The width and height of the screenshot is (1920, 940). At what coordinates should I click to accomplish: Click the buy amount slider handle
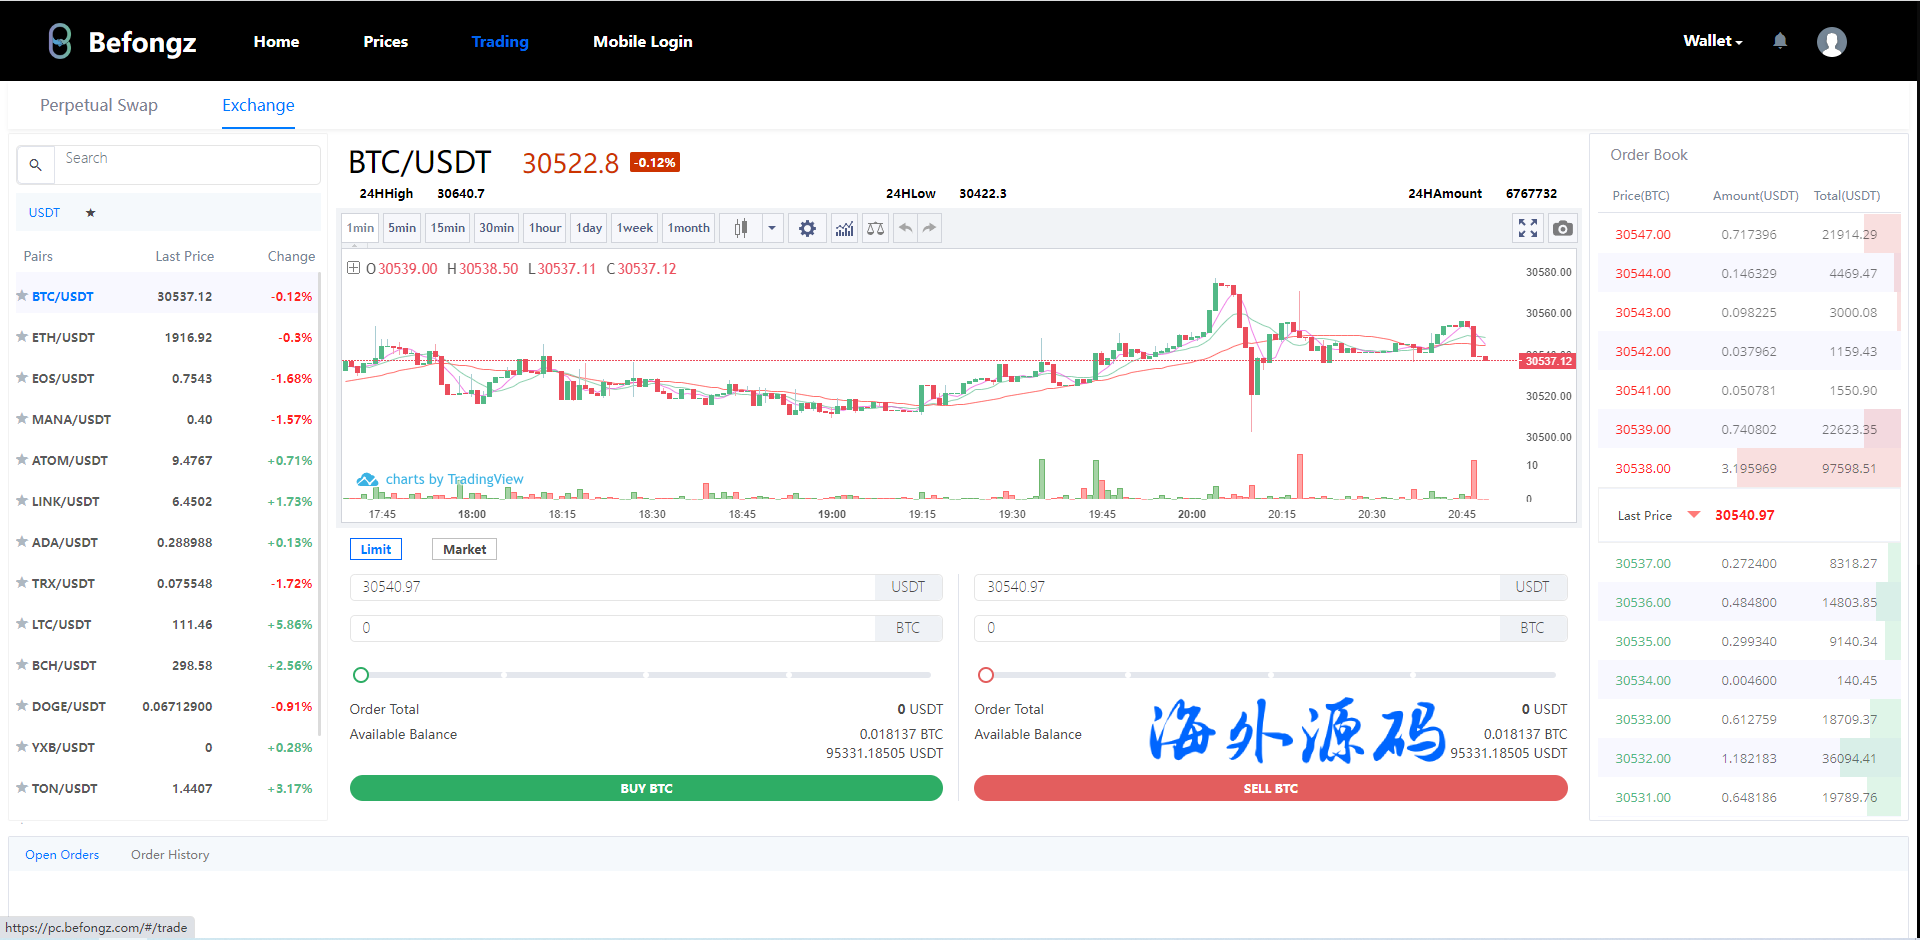coord(361,675)
